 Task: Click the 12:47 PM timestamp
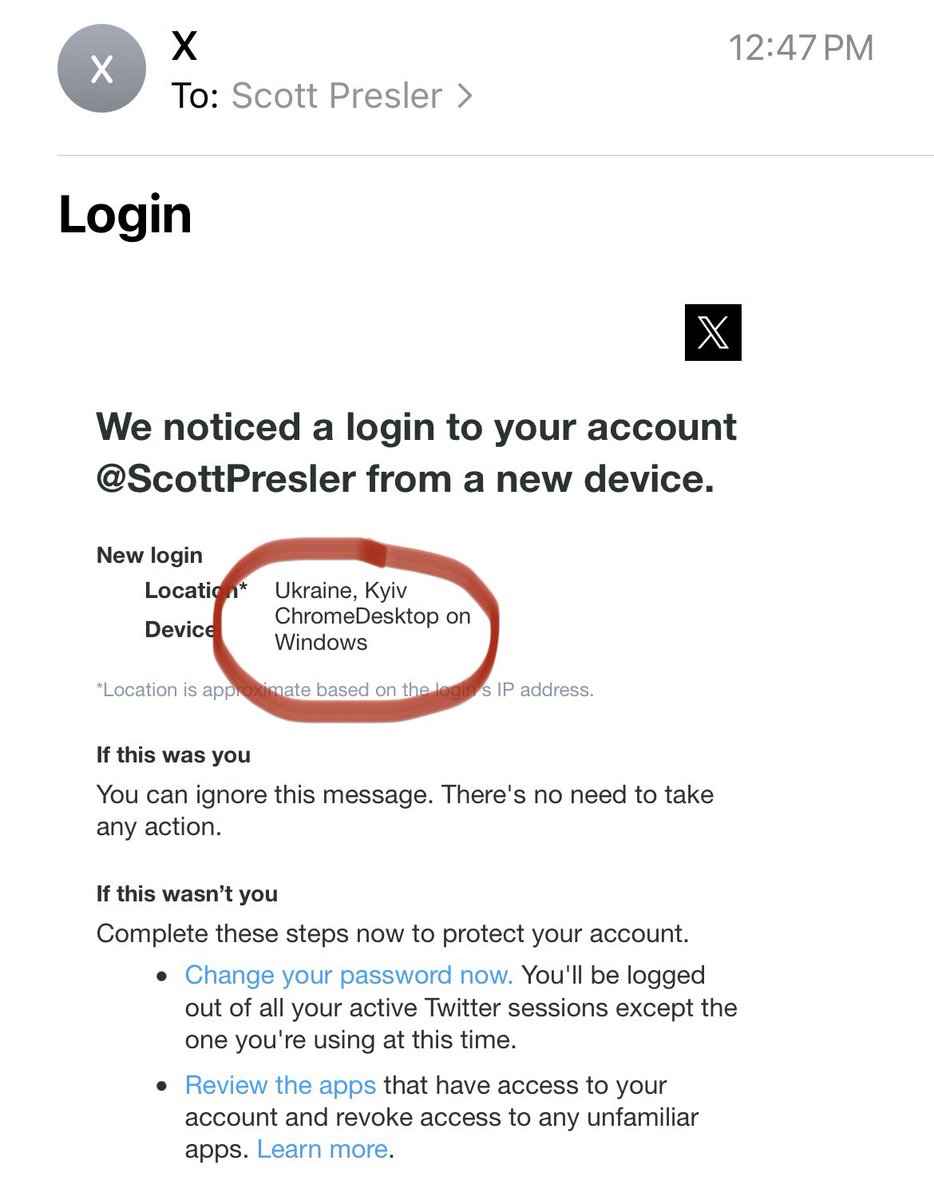coord(800,48)
